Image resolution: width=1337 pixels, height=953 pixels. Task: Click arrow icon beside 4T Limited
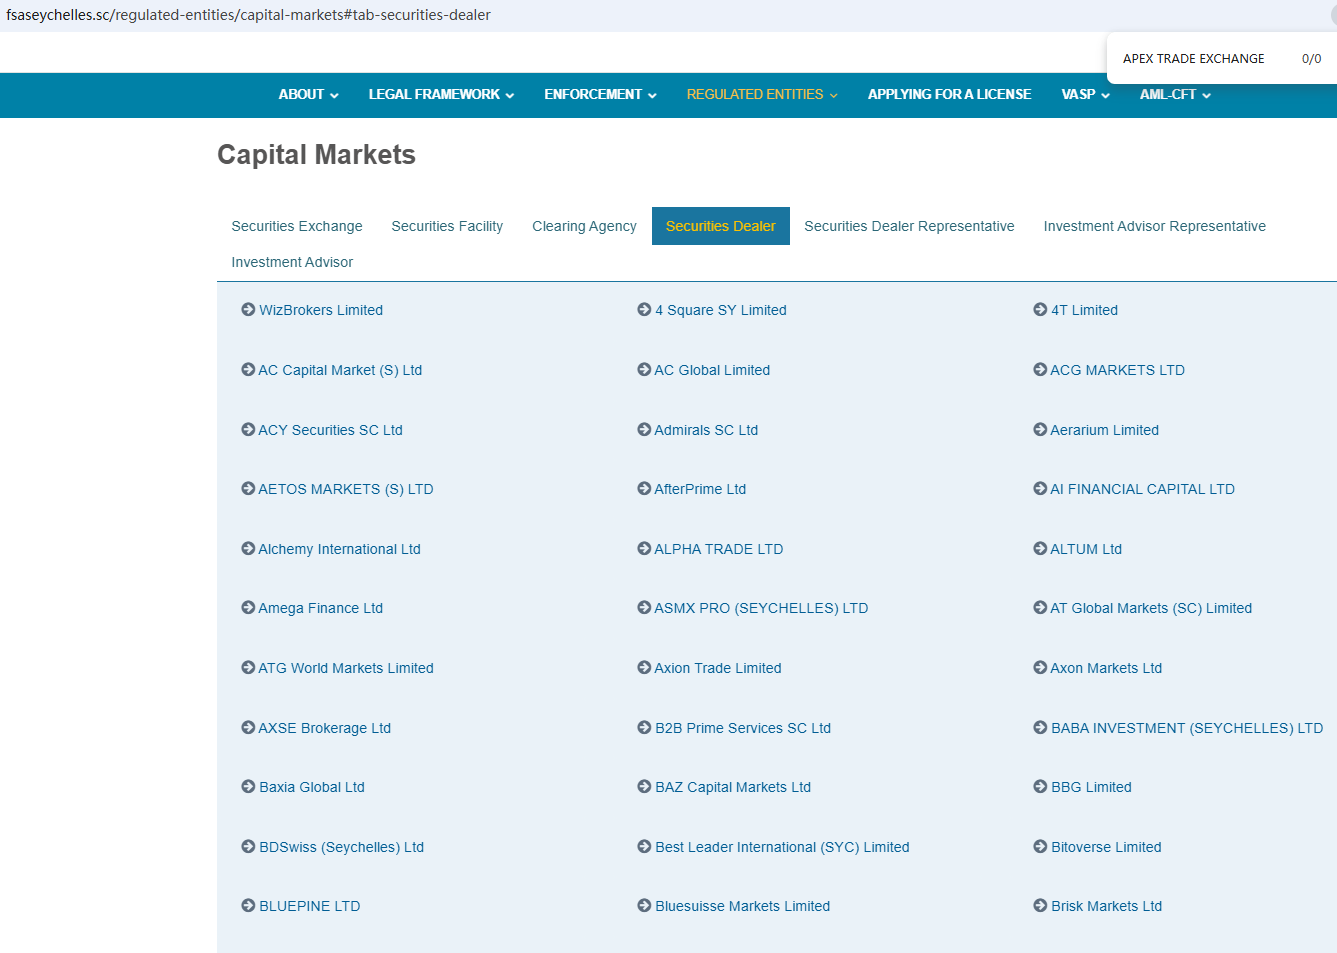[1040, 310]
